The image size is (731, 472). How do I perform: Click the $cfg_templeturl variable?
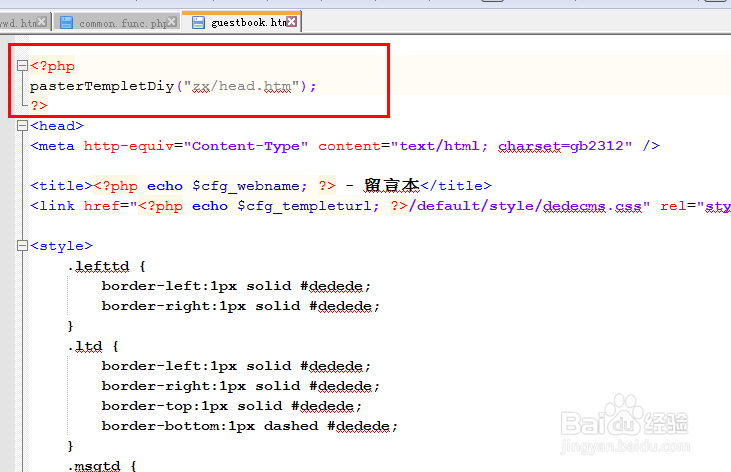click(304, 206)
